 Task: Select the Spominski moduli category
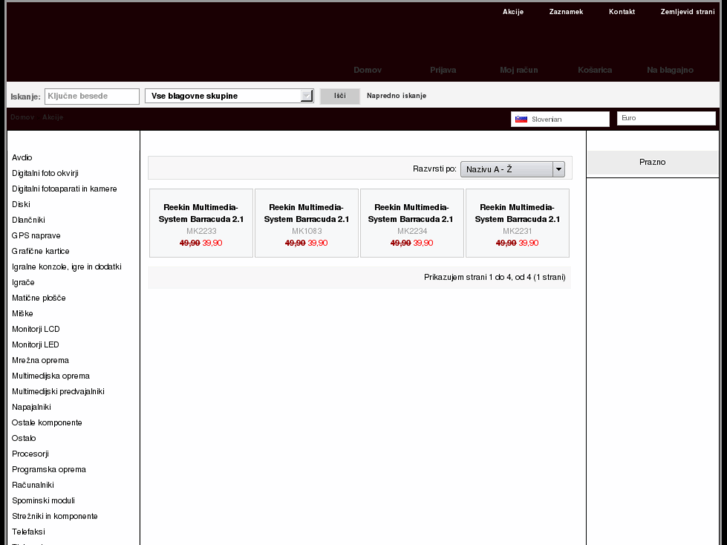click(43, 500)
